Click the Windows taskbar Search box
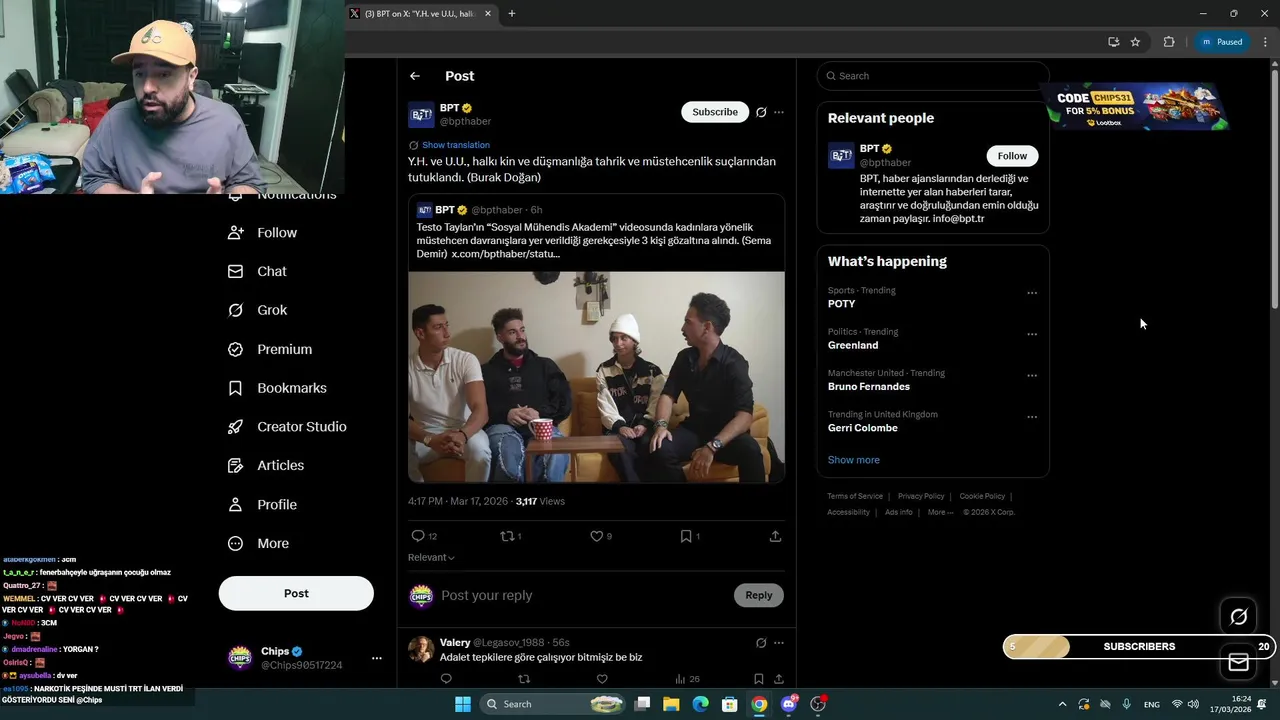Viewport: 1280px width, 720px height. coord(553,704)
